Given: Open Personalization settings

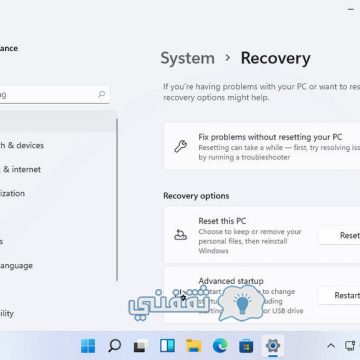Looking at the screenshot, I should pos(12,193).
